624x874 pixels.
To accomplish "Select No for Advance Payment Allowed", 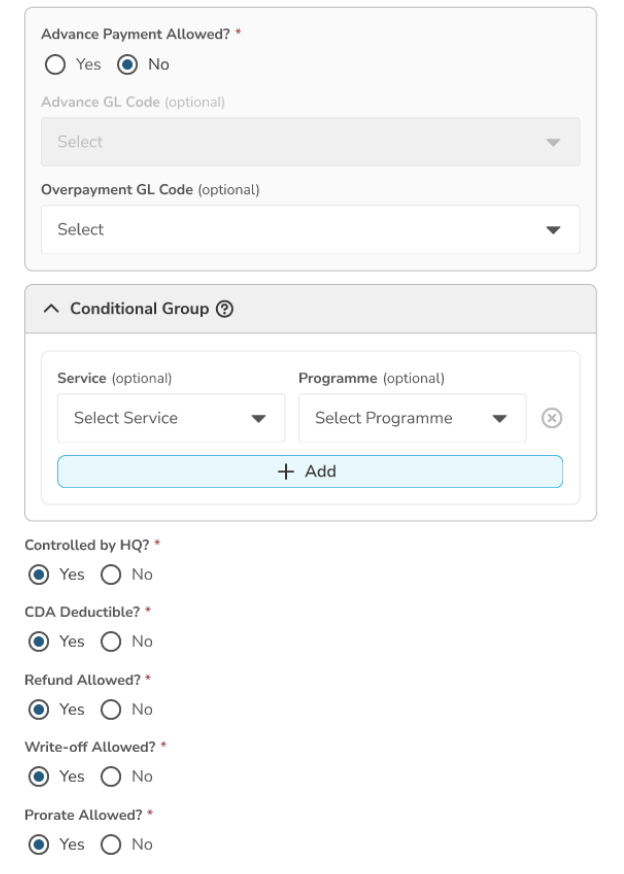I will 128,64.
